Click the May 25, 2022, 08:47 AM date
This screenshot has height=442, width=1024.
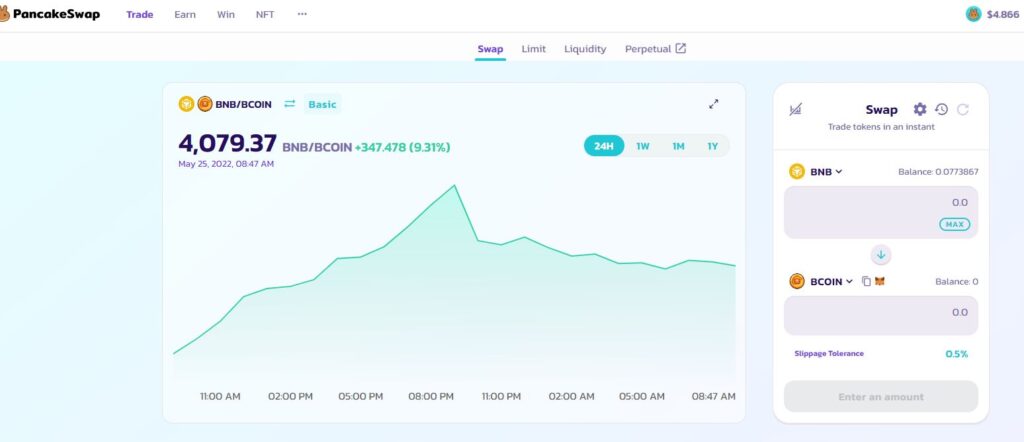tap(226, 164)
